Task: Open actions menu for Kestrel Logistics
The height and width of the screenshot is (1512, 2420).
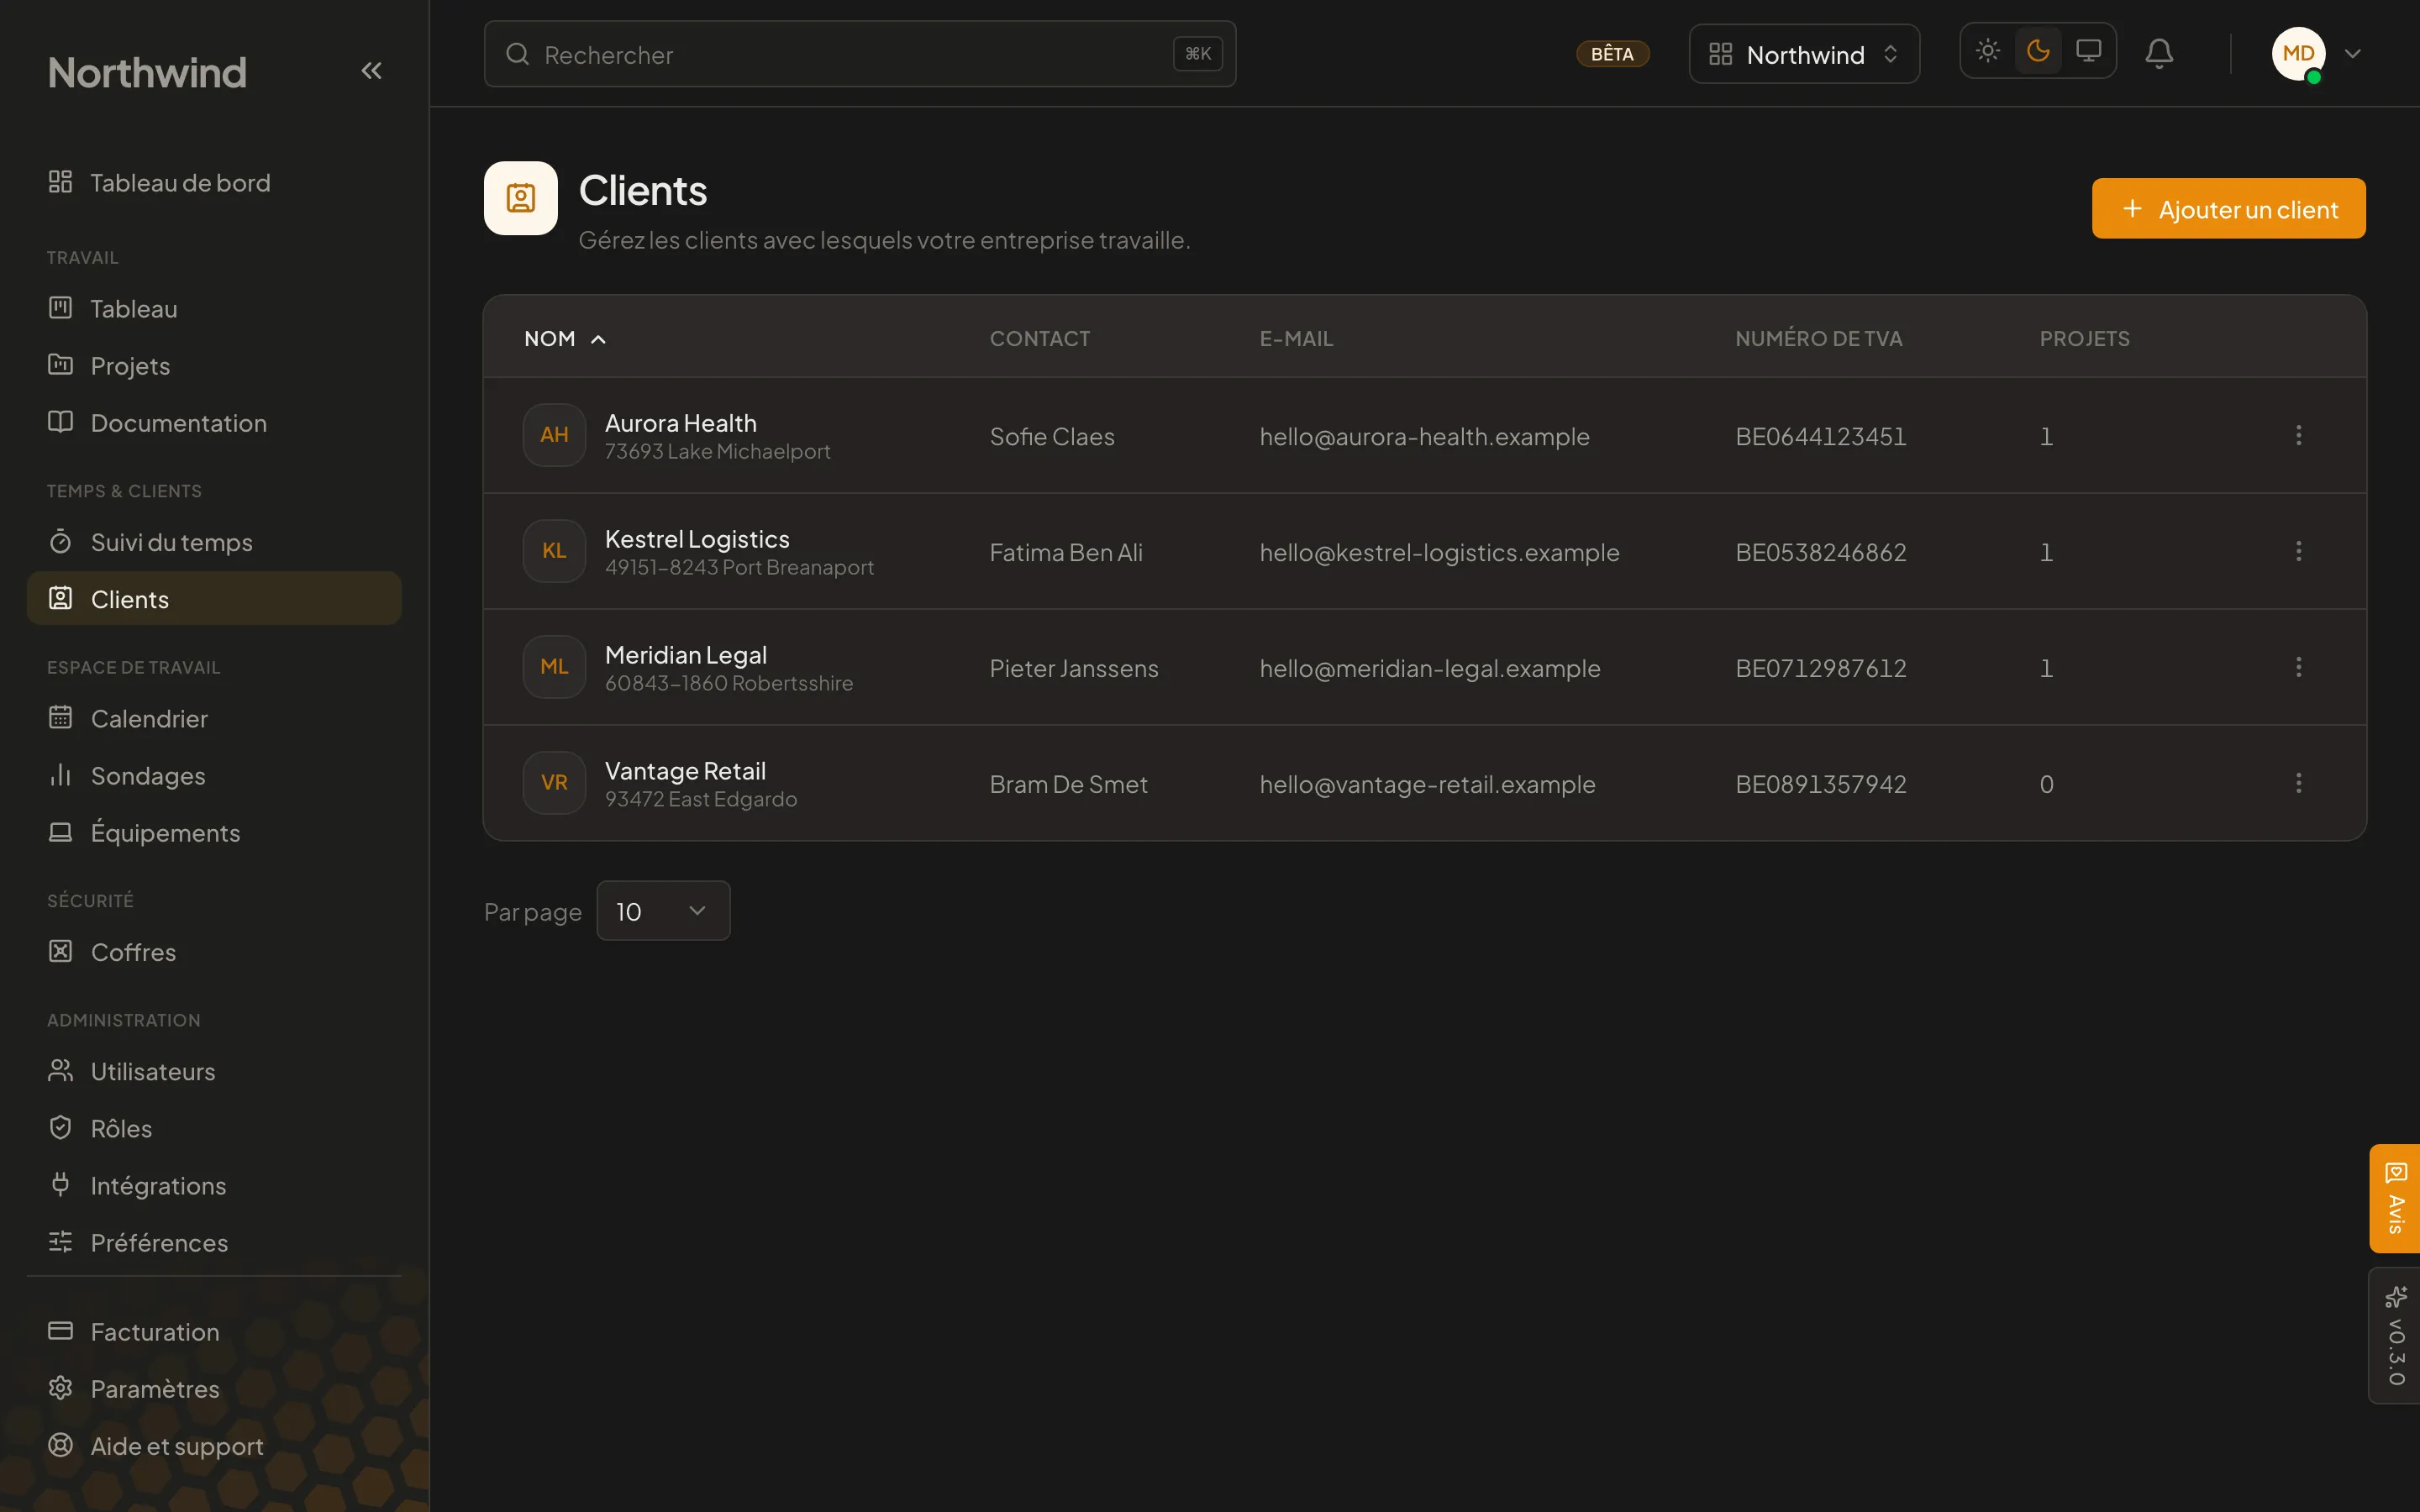Action: click(x=2298, y=551)
